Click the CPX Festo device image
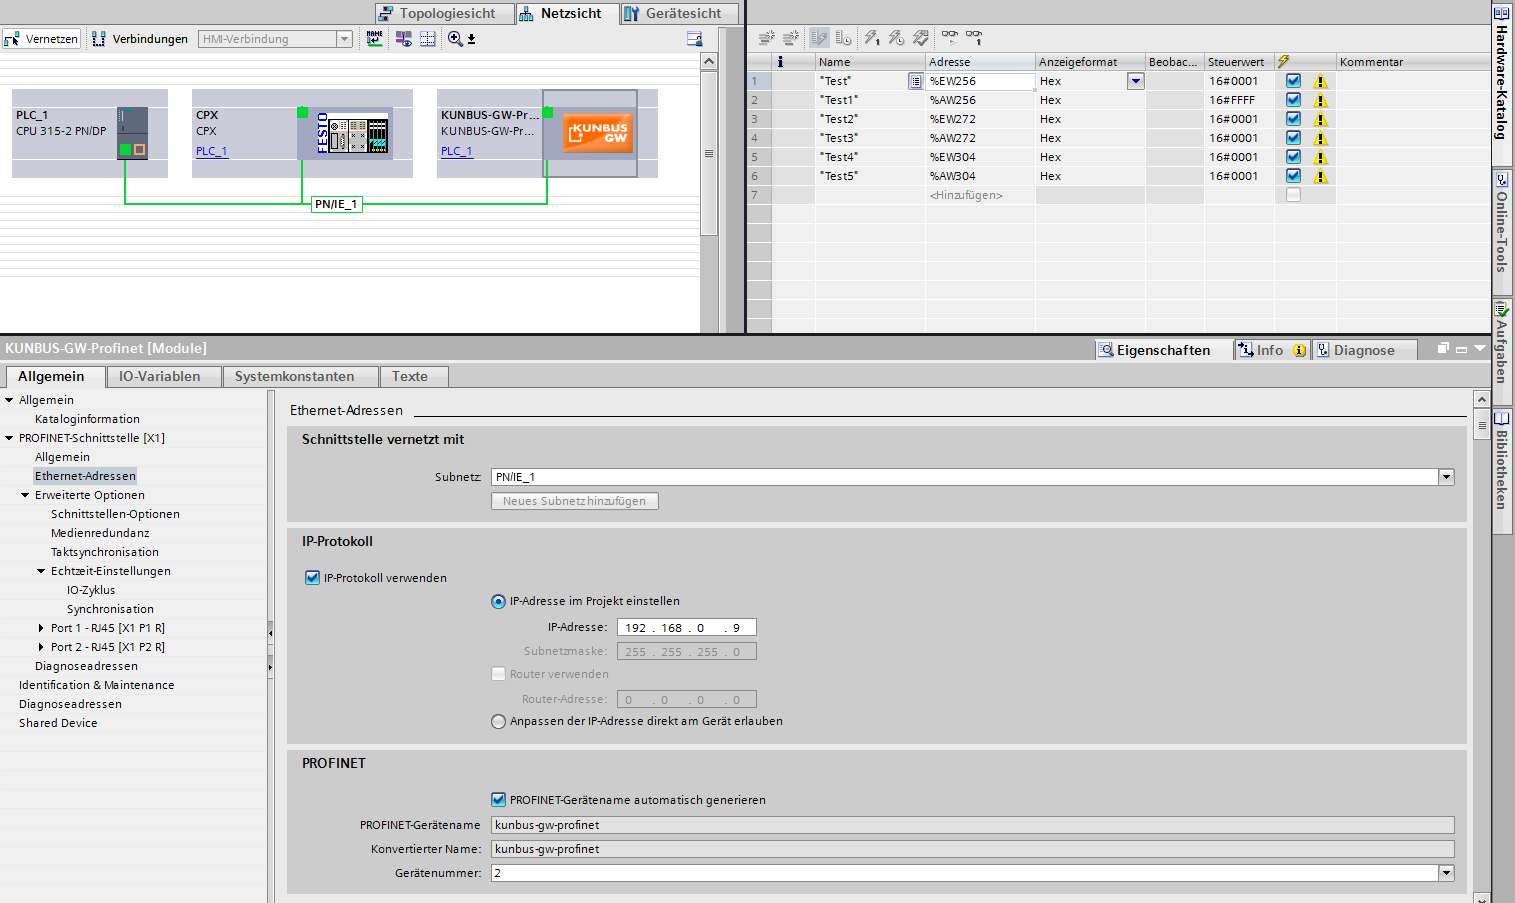Viewport: 1515px width, 903px height. click(x=352, y=133)
